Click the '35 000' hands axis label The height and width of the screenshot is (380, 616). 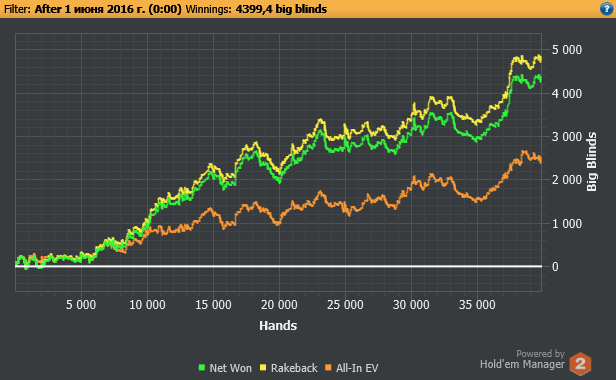(477, 305)
